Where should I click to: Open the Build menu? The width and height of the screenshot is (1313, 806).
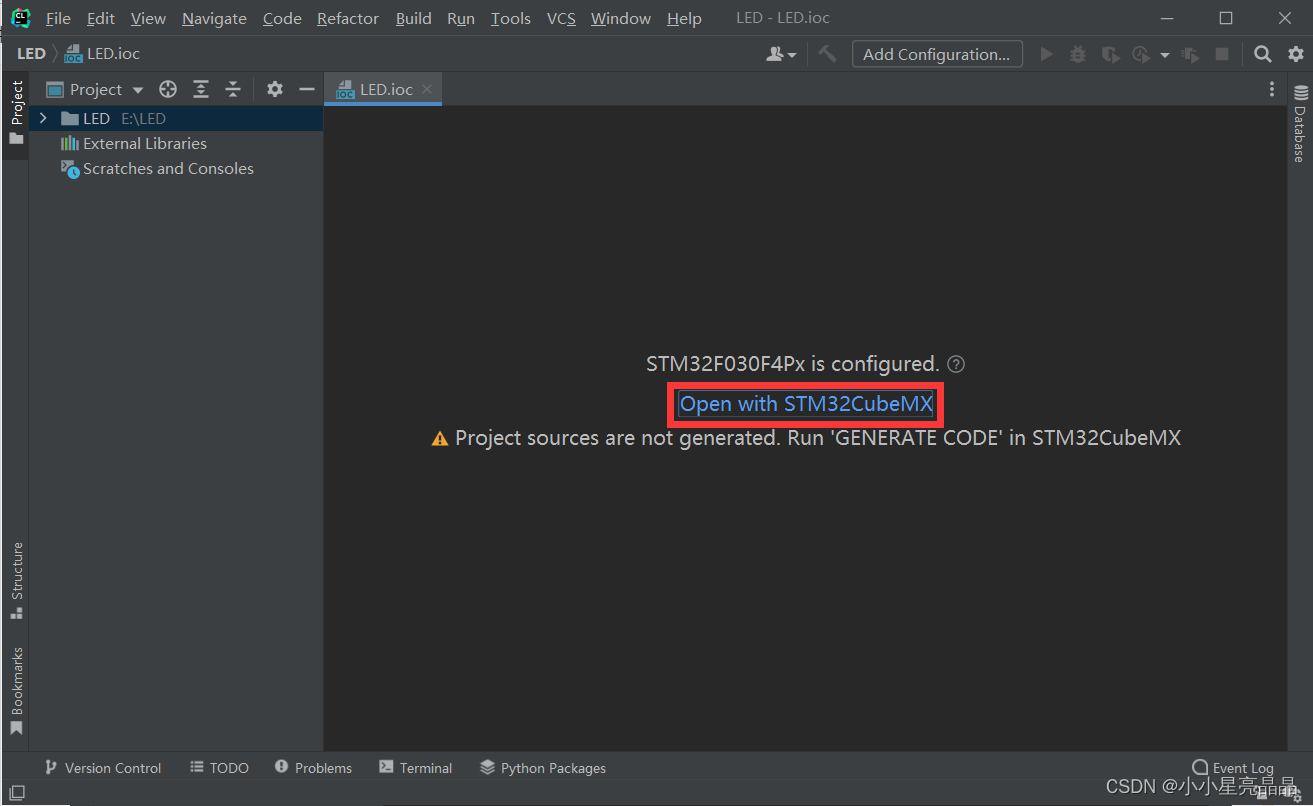tap(413, 18)
